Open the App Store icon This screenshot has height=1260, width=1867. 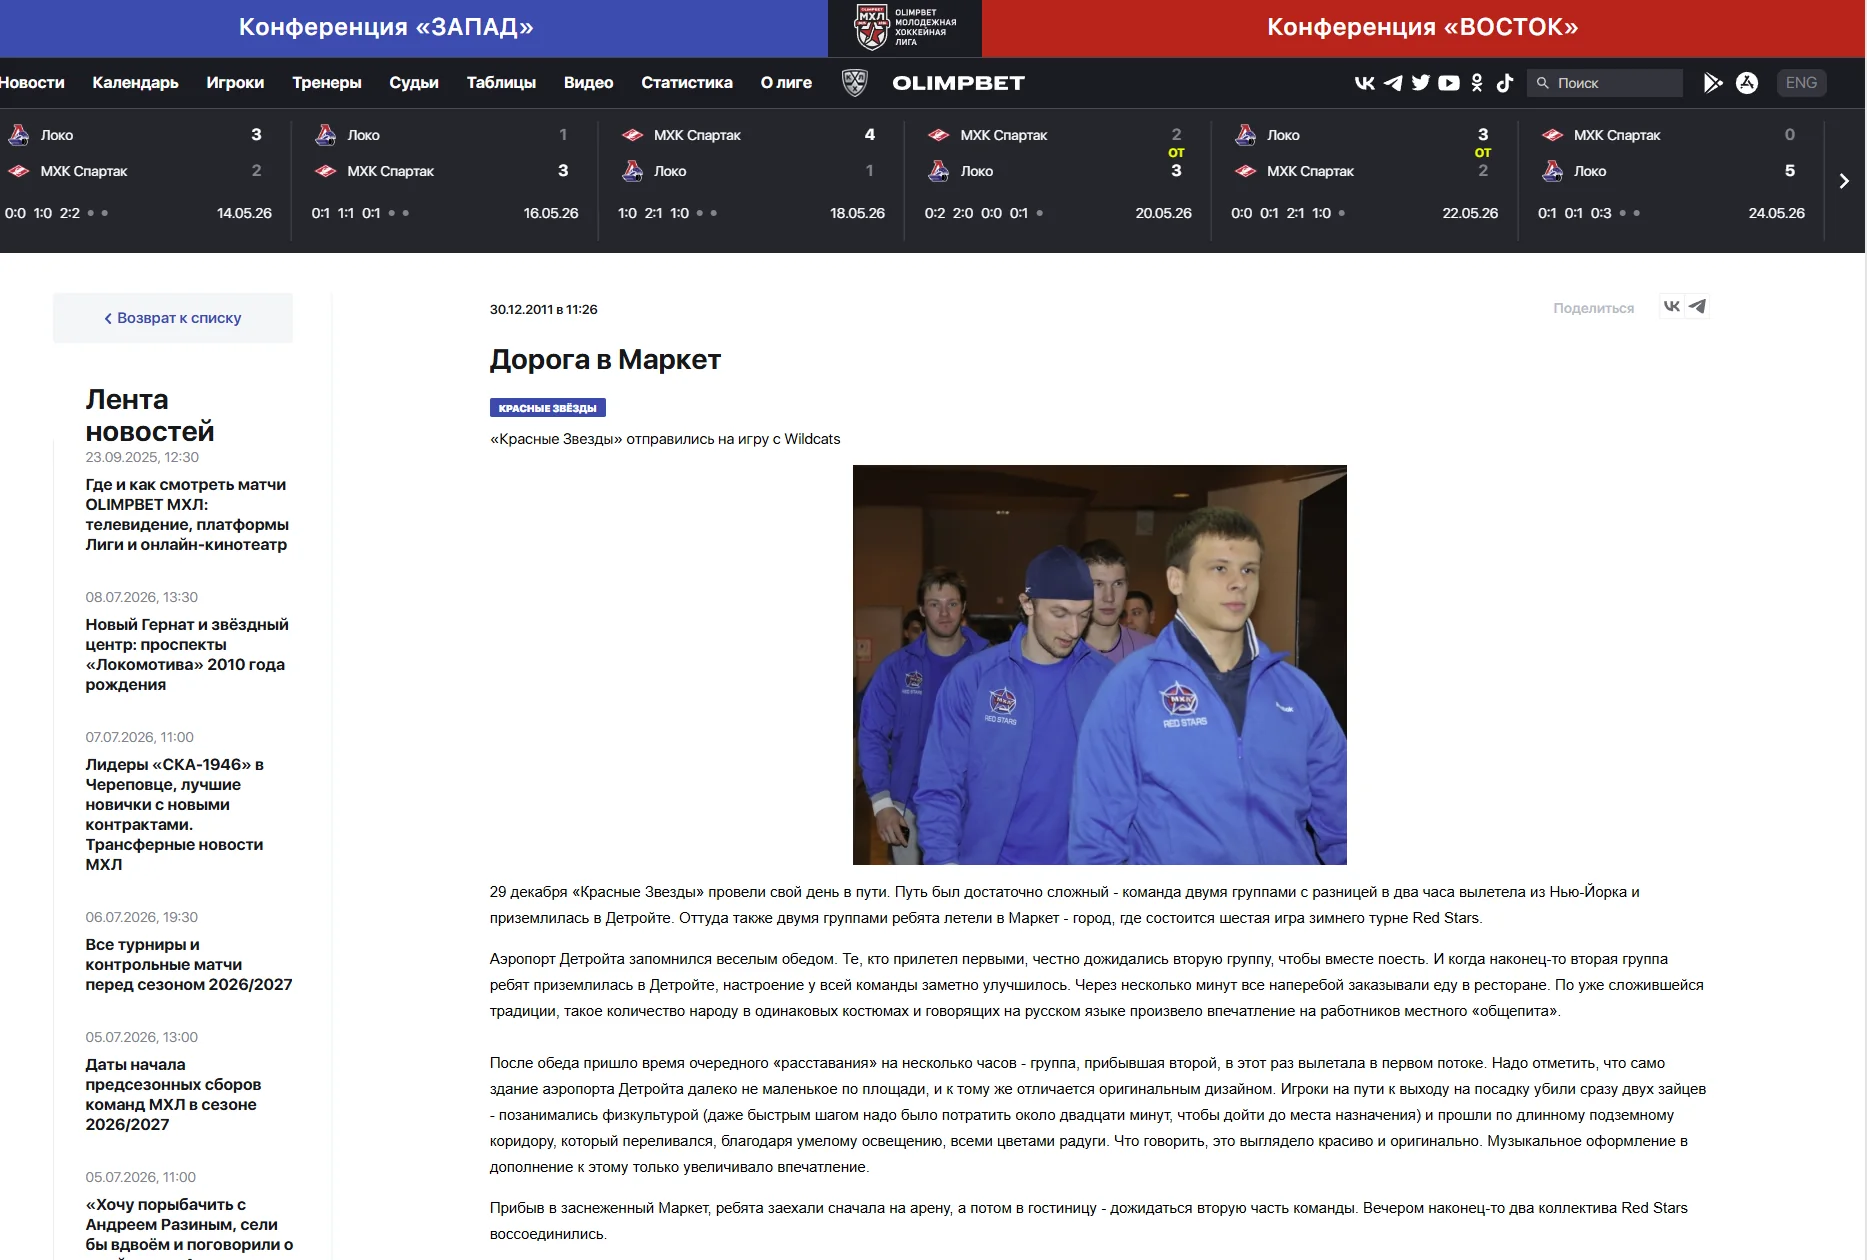1747,83
